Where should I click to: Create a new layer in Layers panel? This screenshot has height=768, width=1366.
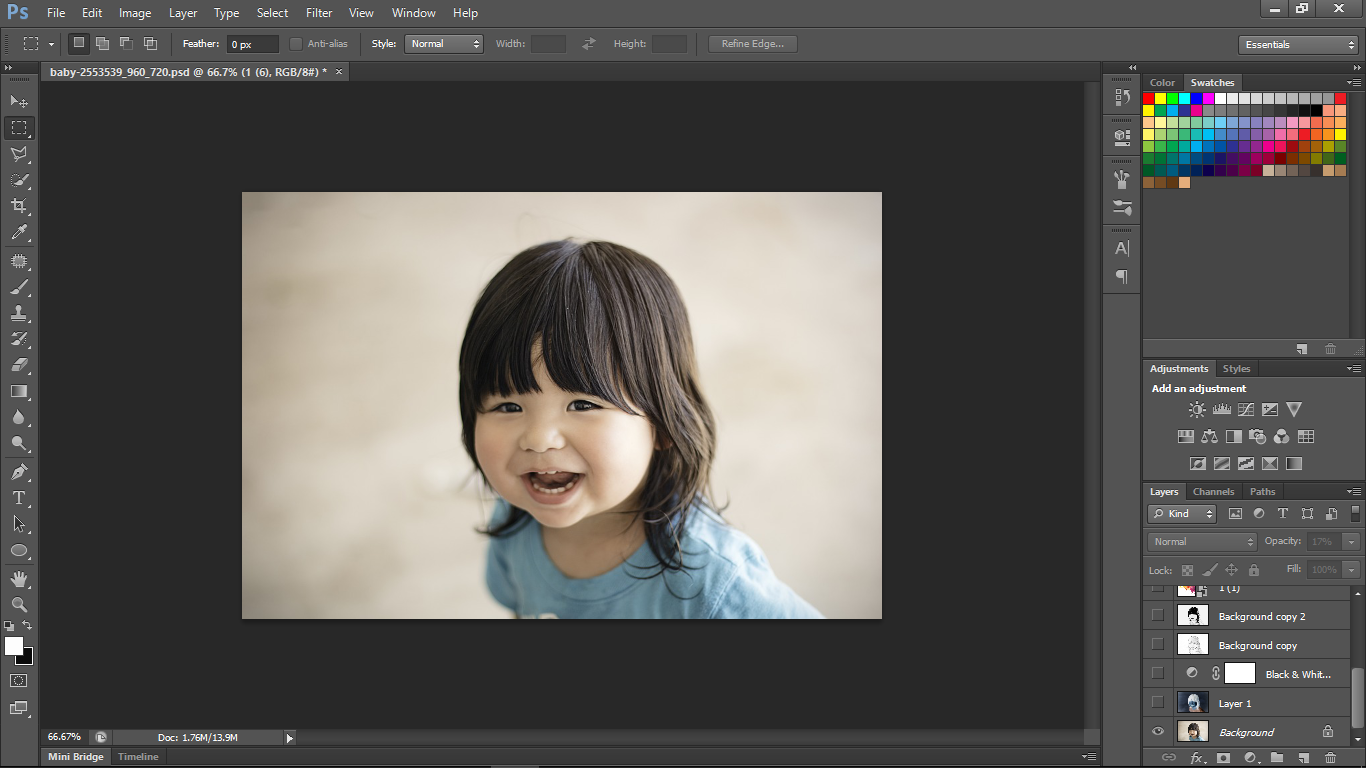click(1303, 758)
